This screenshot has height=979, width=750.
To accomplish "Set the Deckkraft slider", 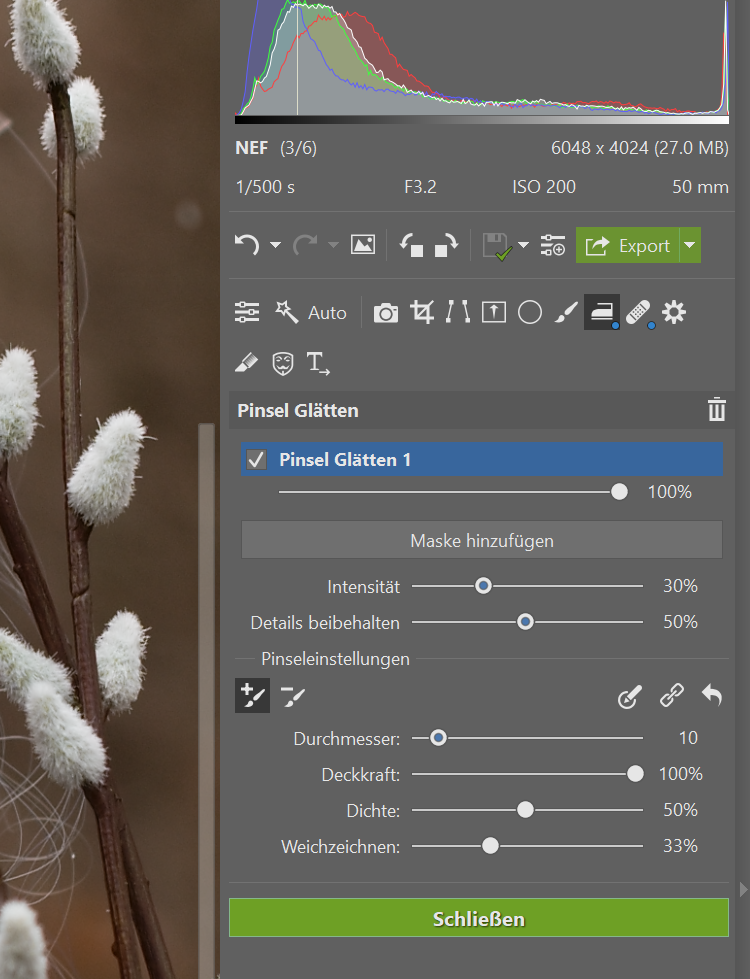I will [527, 774].
